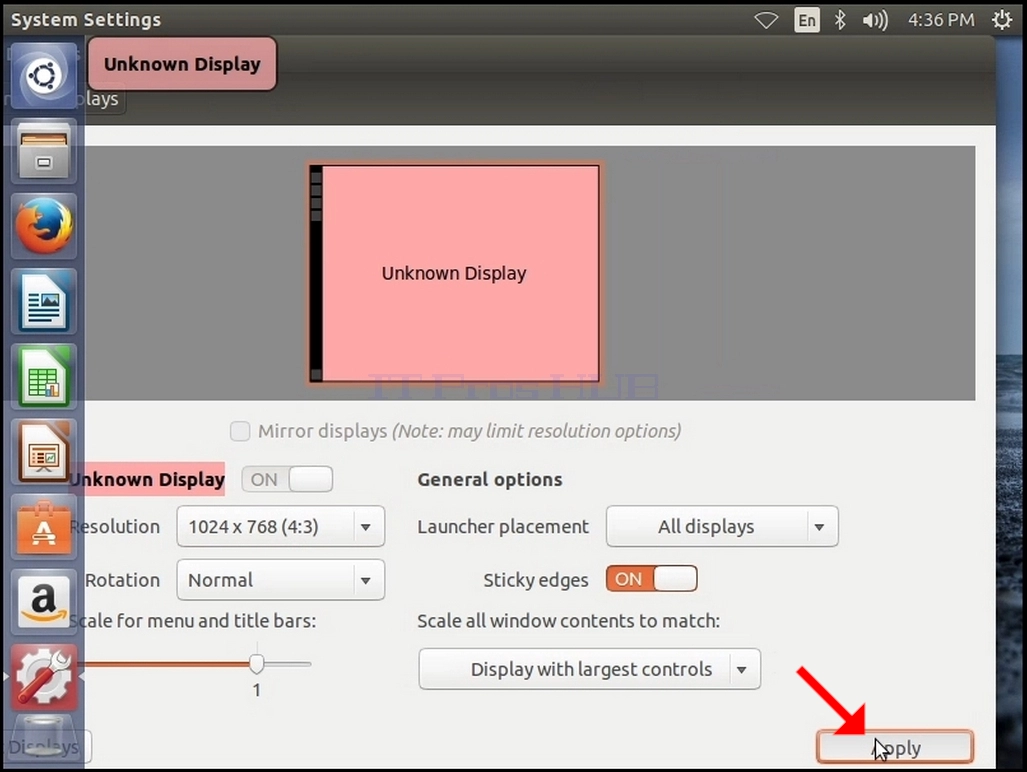Open the Resolution 1024 x 768 dropdown
Image resolution: width=1027 pixels, height=772 pixels.
click(280, 526)
